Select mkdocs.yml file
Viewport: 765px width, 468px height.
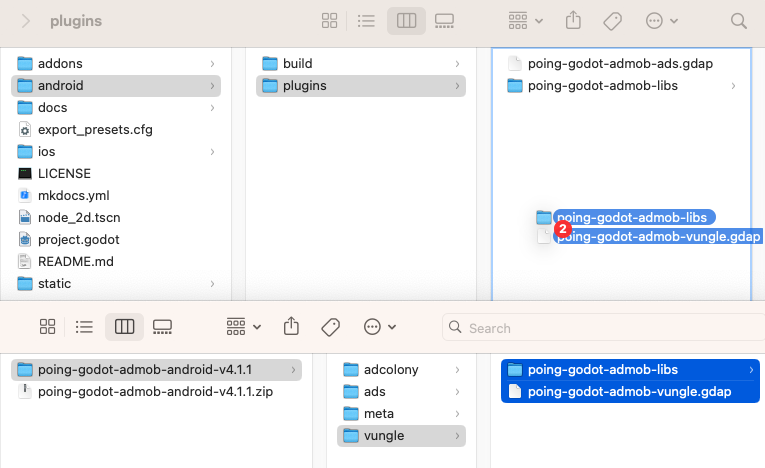click(116, 195)
